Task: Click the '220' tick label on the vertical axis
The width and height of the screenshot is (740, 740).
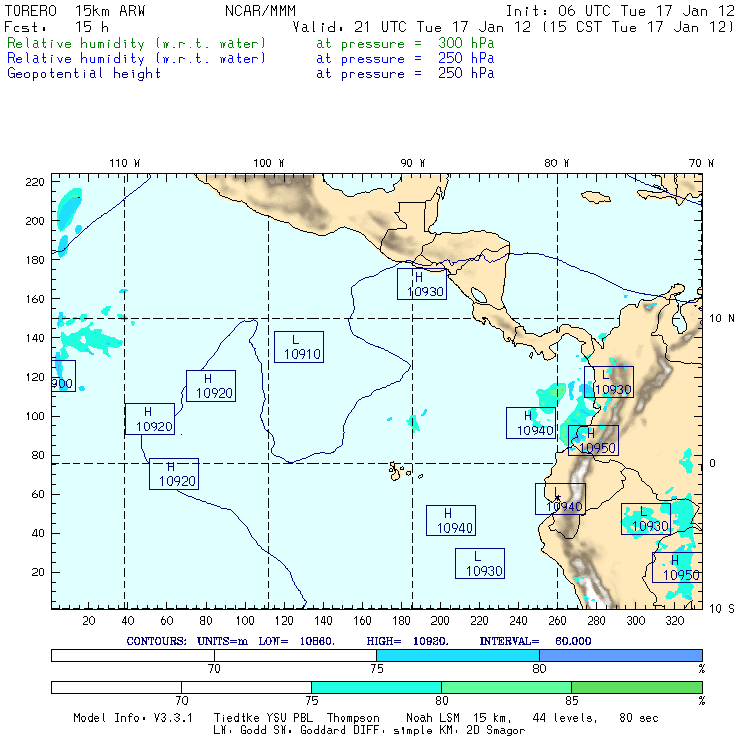Action: pos(35,182)
